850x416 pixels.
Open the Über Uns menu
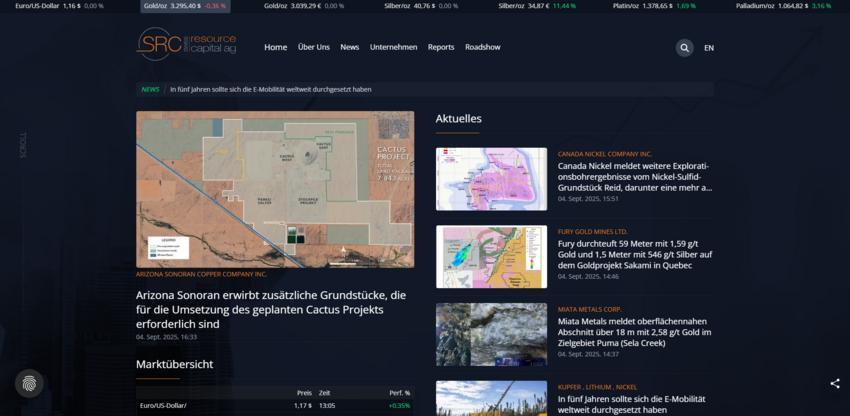[313, 47]
